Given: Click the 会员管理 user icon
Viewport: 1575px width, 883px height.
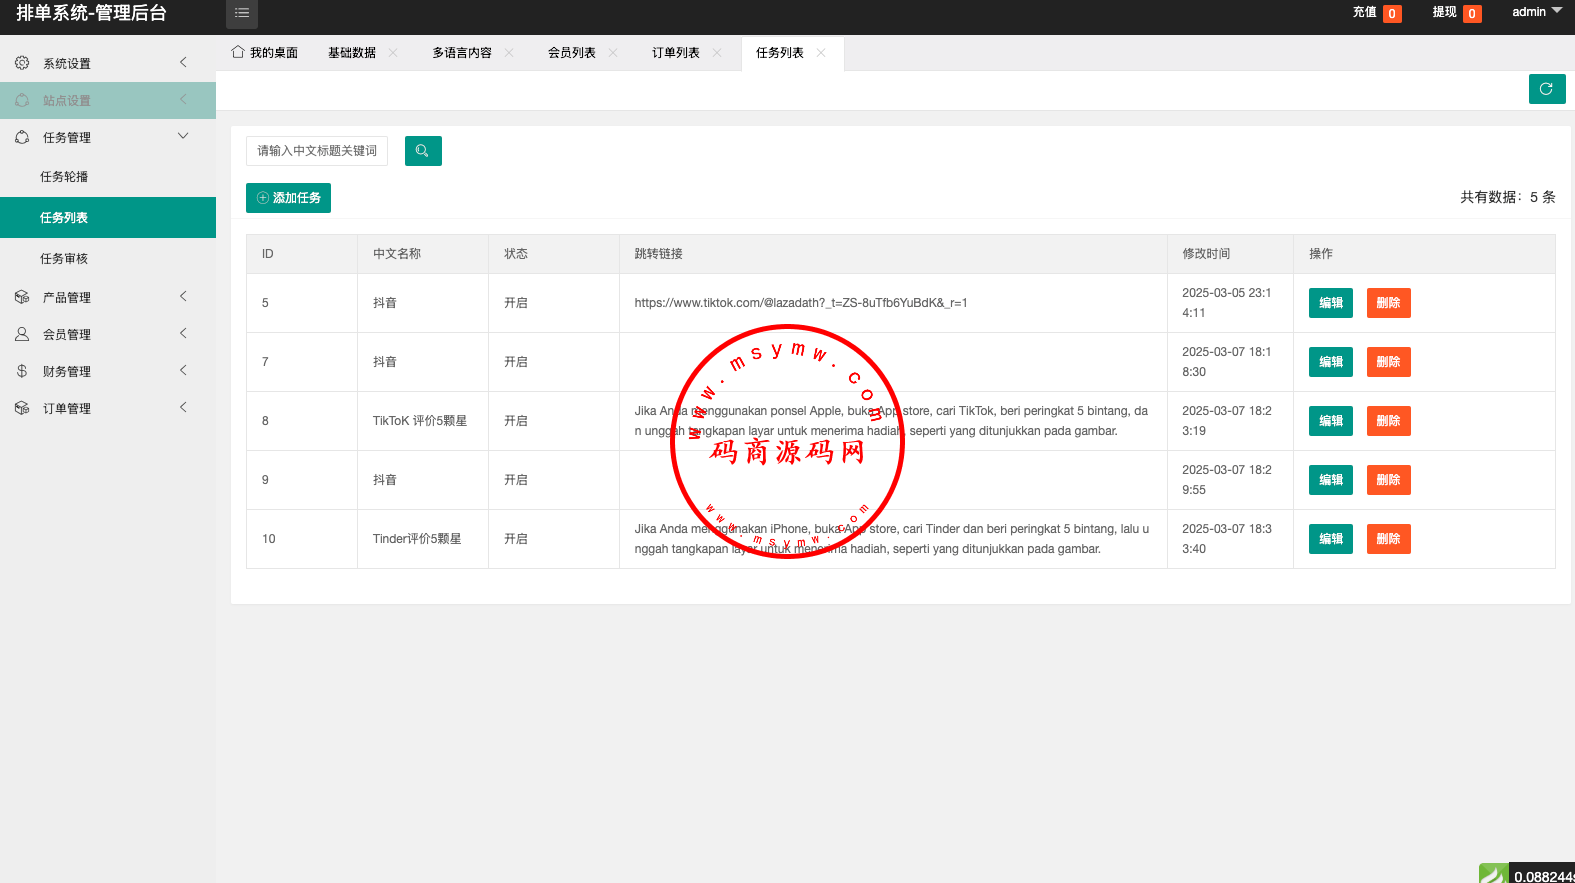Looking at the screenshot, I should [22, 334].
